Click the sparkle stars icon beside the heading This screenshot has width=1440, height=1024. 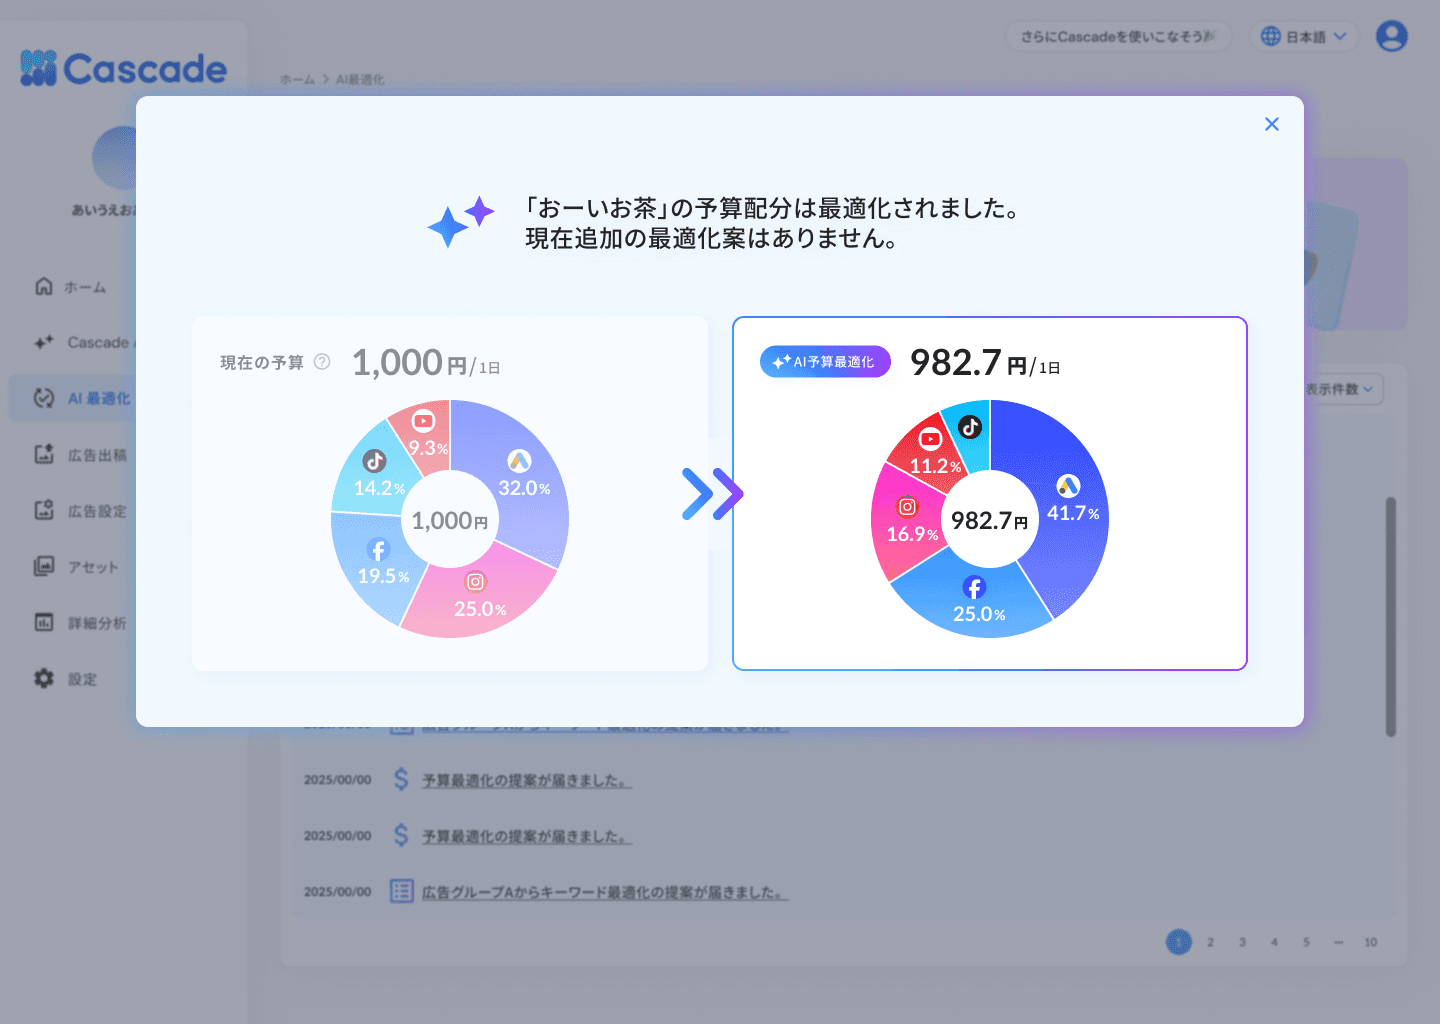(461, 221)
